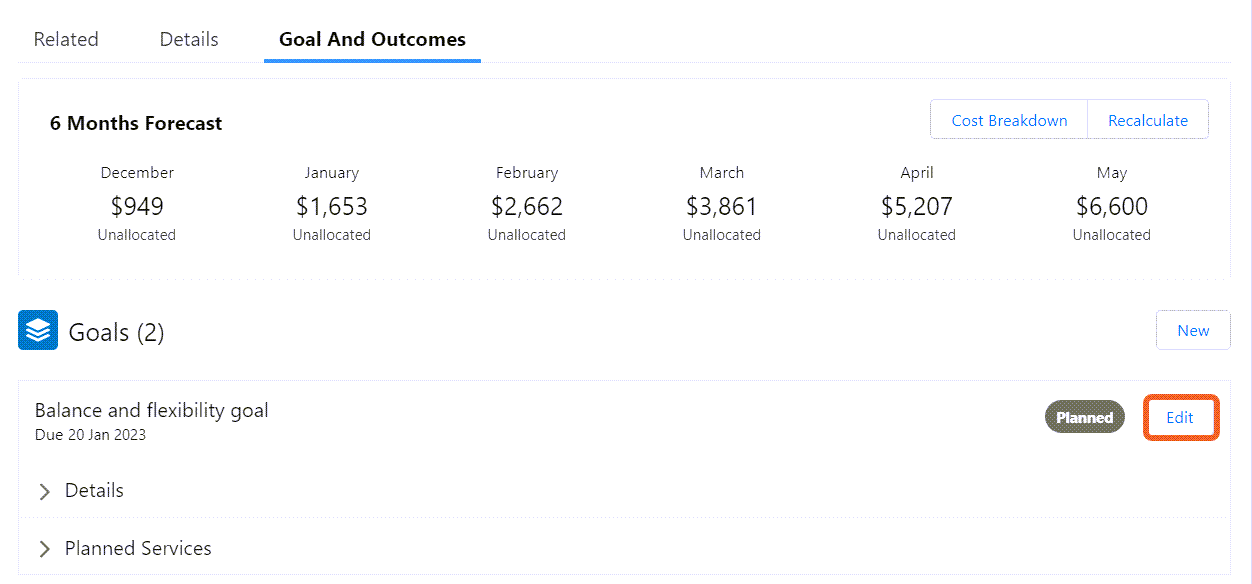This screenshot has height=584, width=1252.
Task: Select the April $5,207 forecast amount
Action: [x=917, y=207]
